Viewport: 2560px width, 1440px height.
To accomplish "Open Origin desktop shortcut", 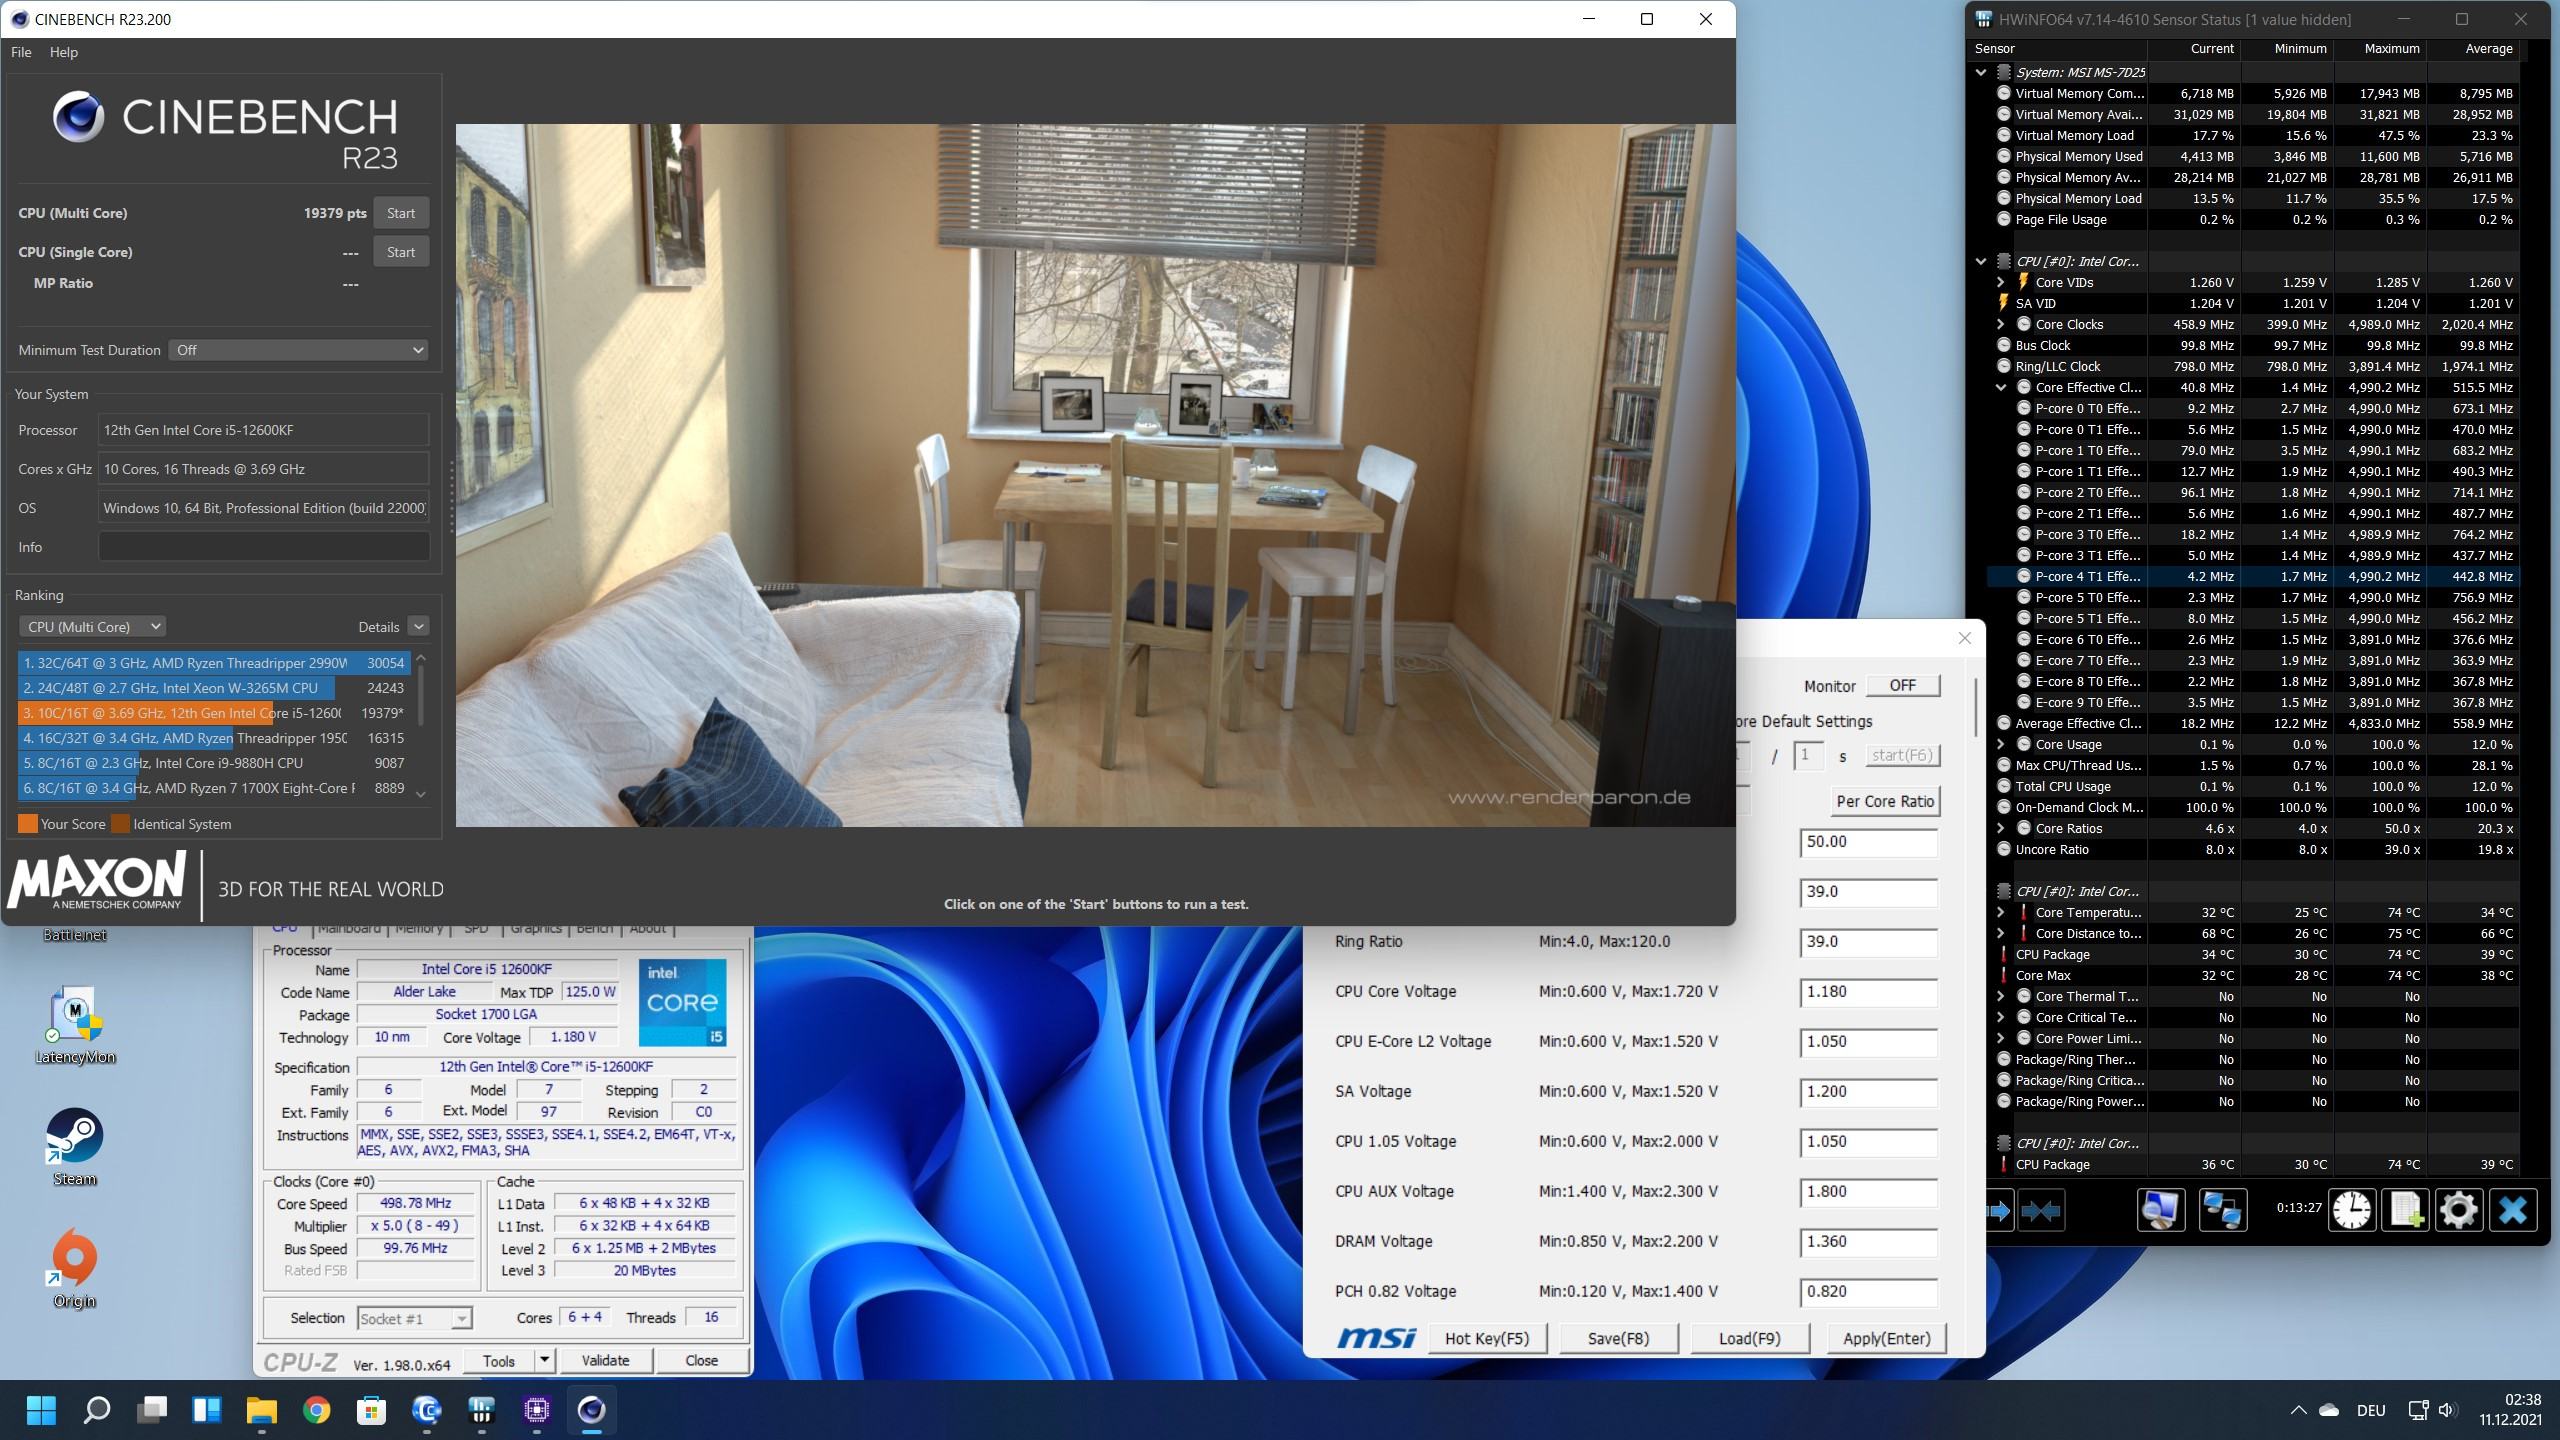I will click(75, 1269).
